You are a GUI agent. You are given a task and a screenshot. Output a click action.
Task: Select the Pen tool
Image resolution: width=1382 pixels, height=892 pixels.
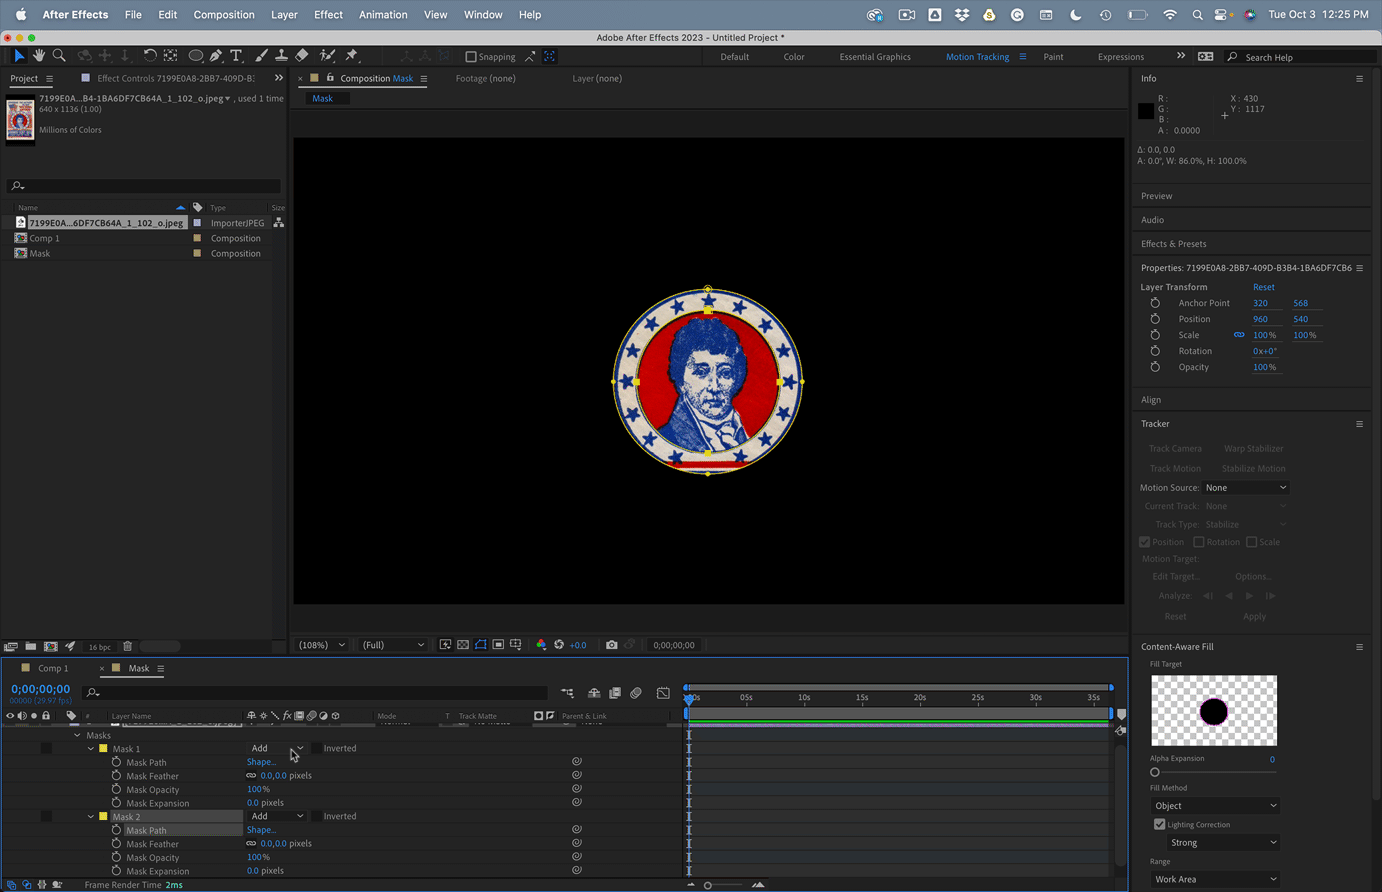point(216,56)
